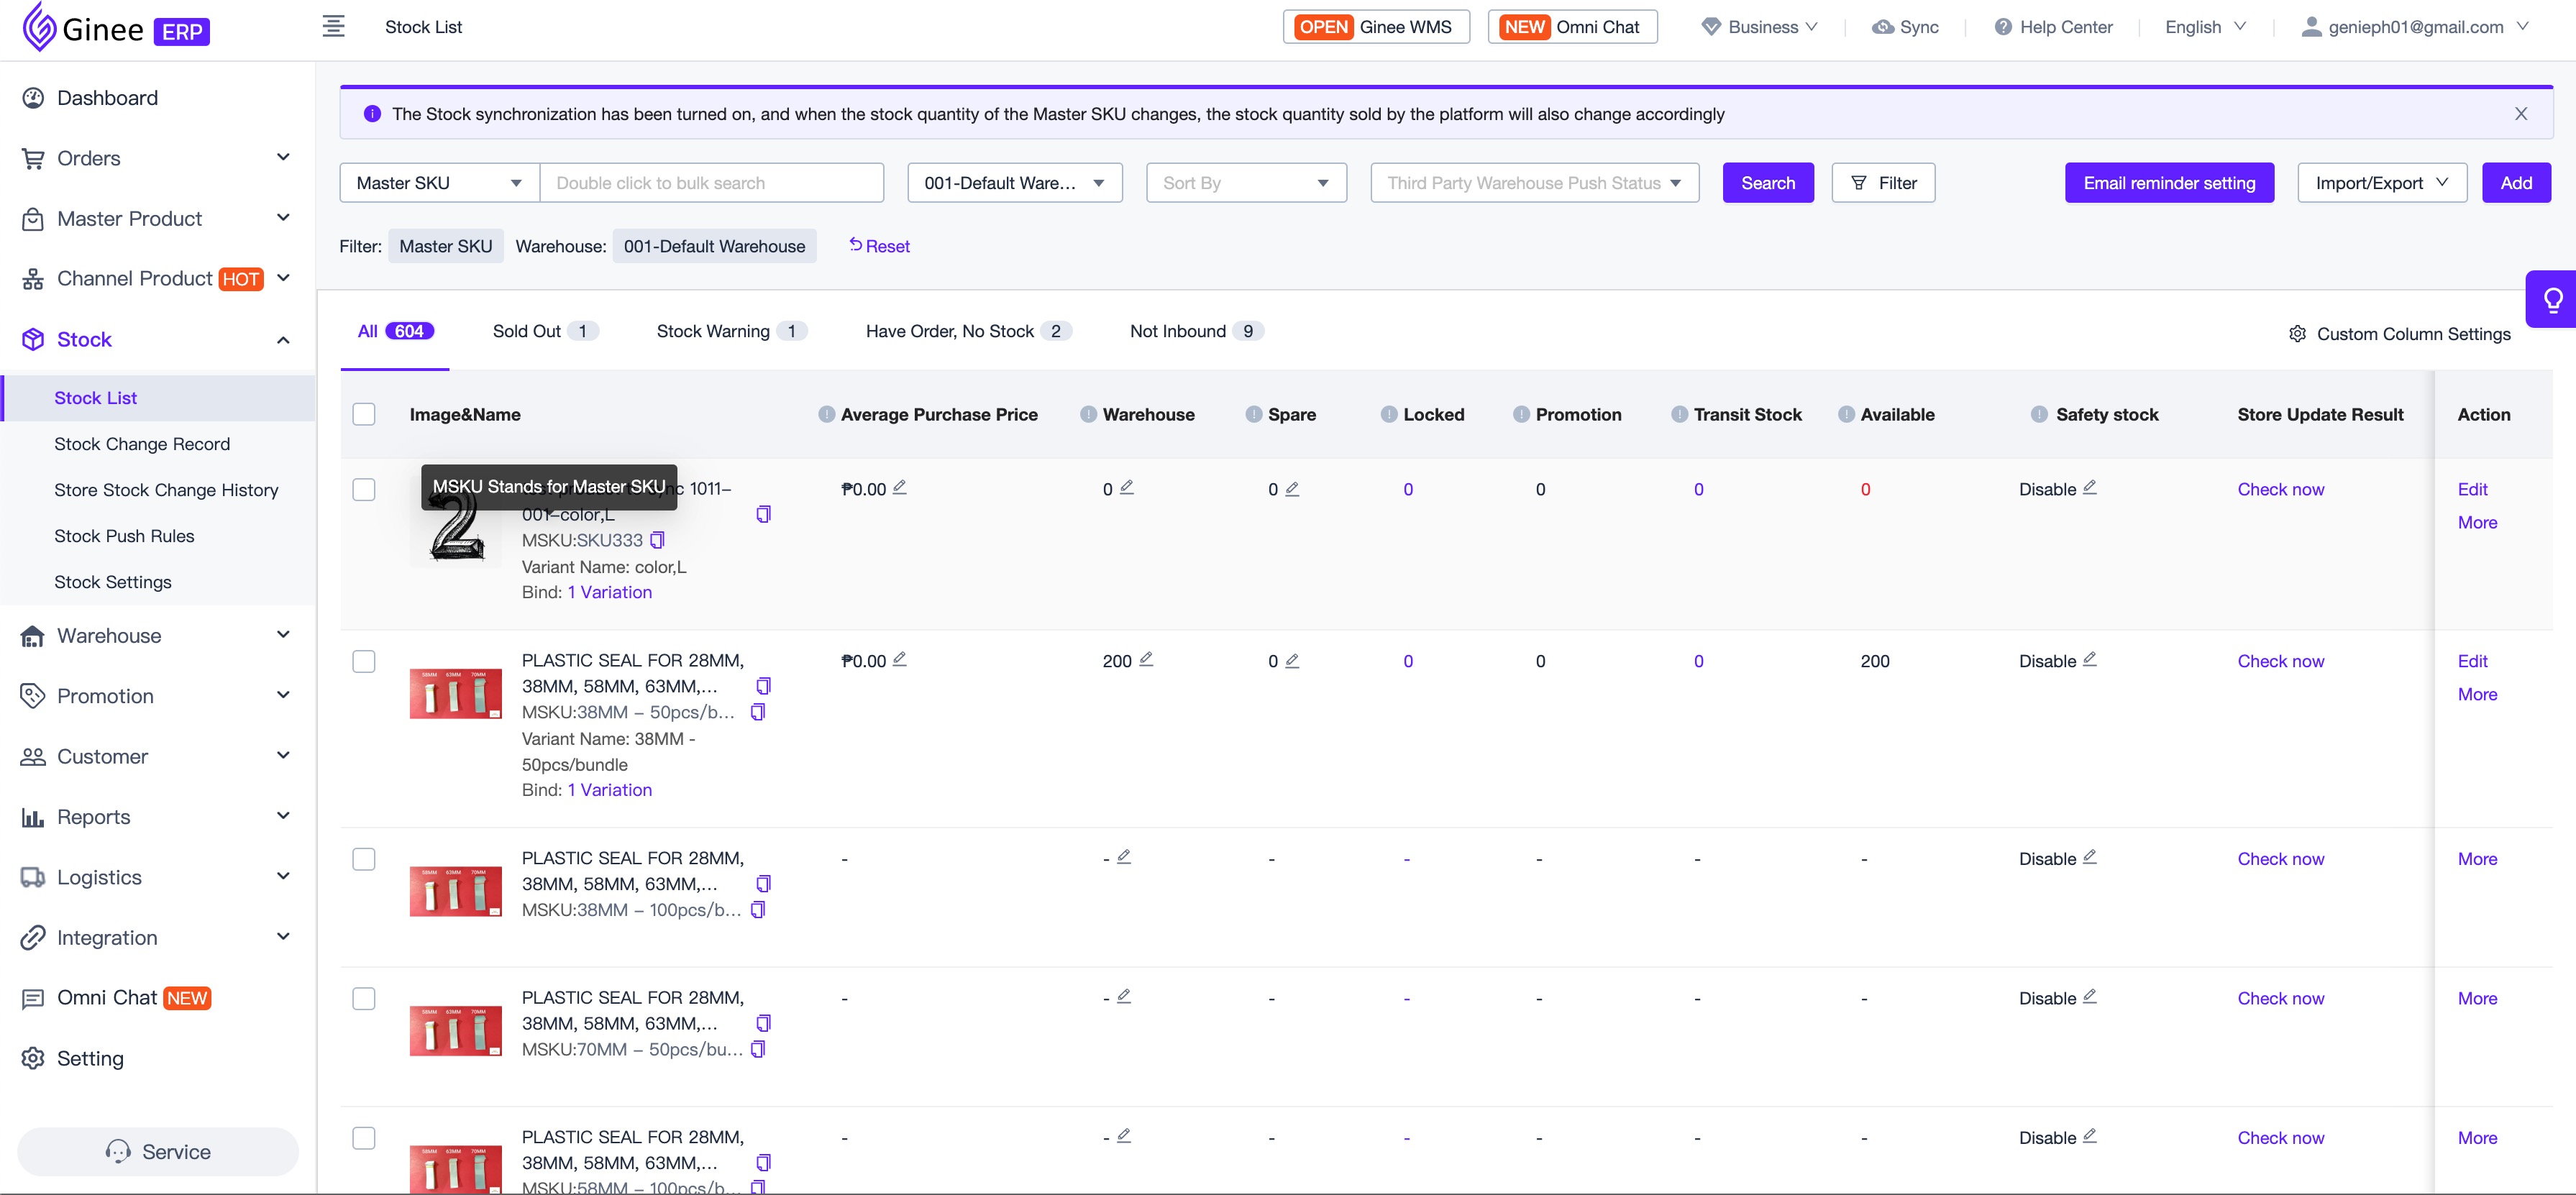
Task: Click Email reminder setting button
Action: [x=2169, y=183]
